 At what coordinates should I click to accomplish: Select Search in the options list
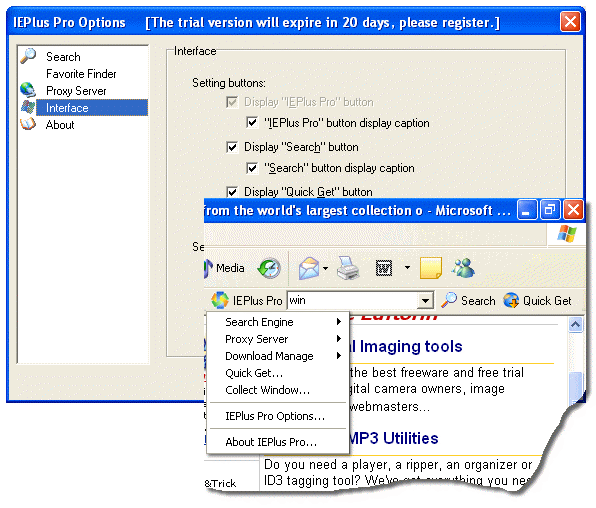tap(63, 57)
